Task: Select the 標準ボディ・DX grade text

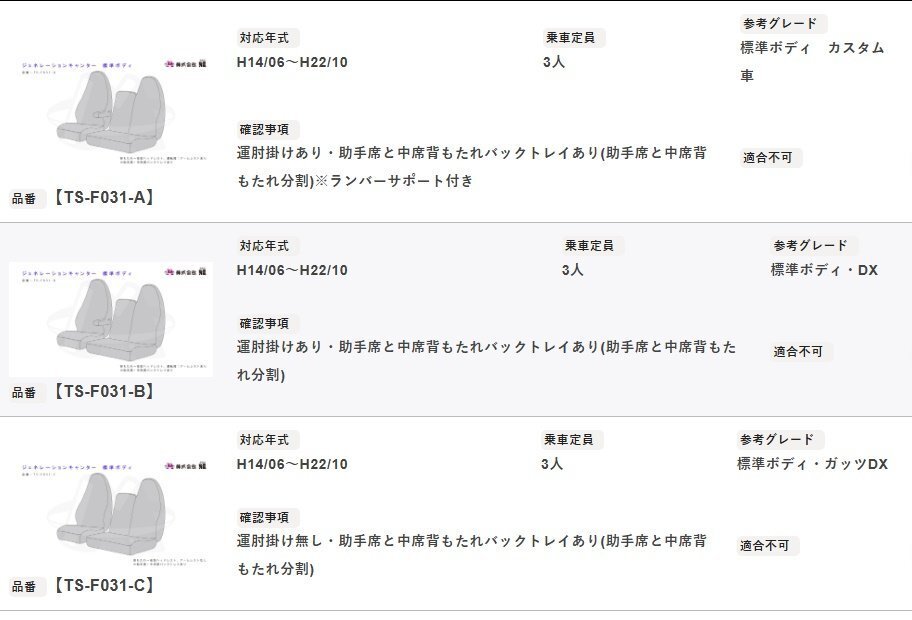Action: point(824,270)
